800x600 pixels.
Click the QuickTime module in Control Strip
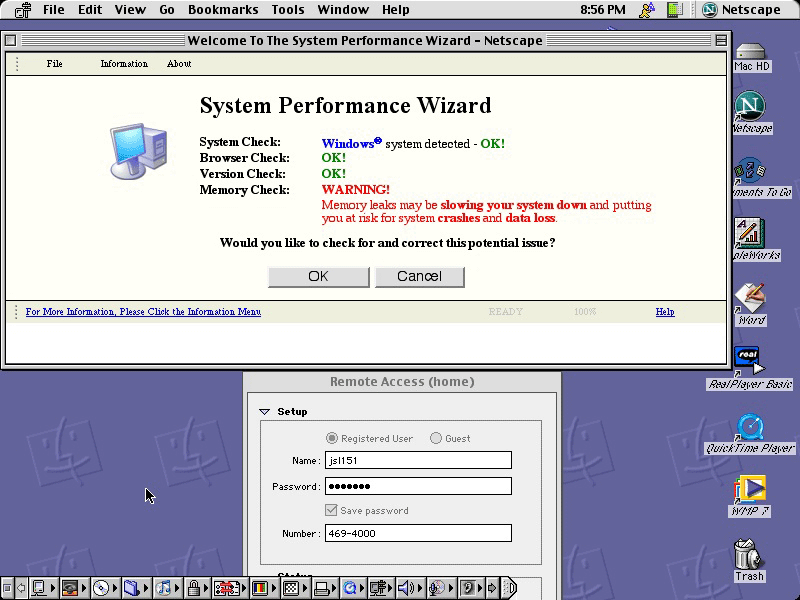350,588
